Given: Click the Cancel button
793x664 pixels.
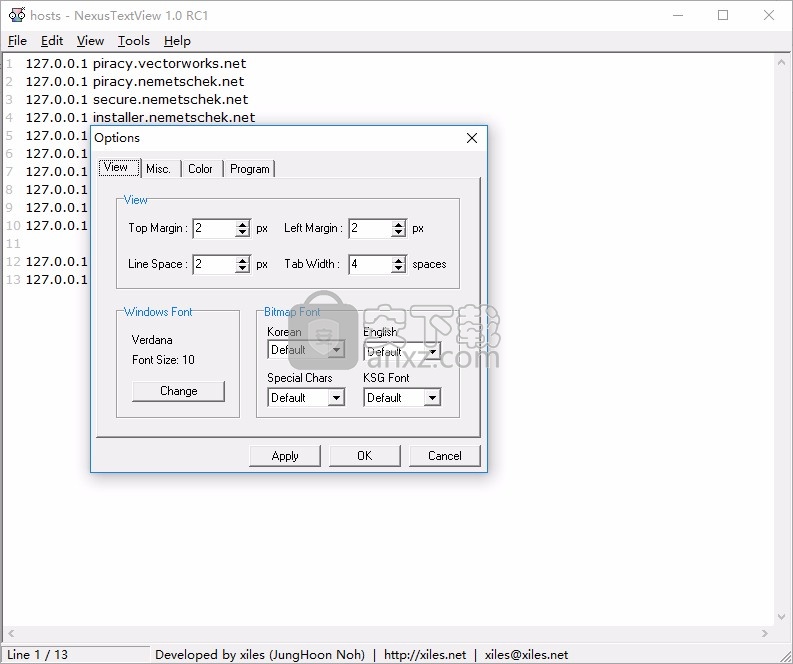Looking at the screenshot, I should [445, 456].
